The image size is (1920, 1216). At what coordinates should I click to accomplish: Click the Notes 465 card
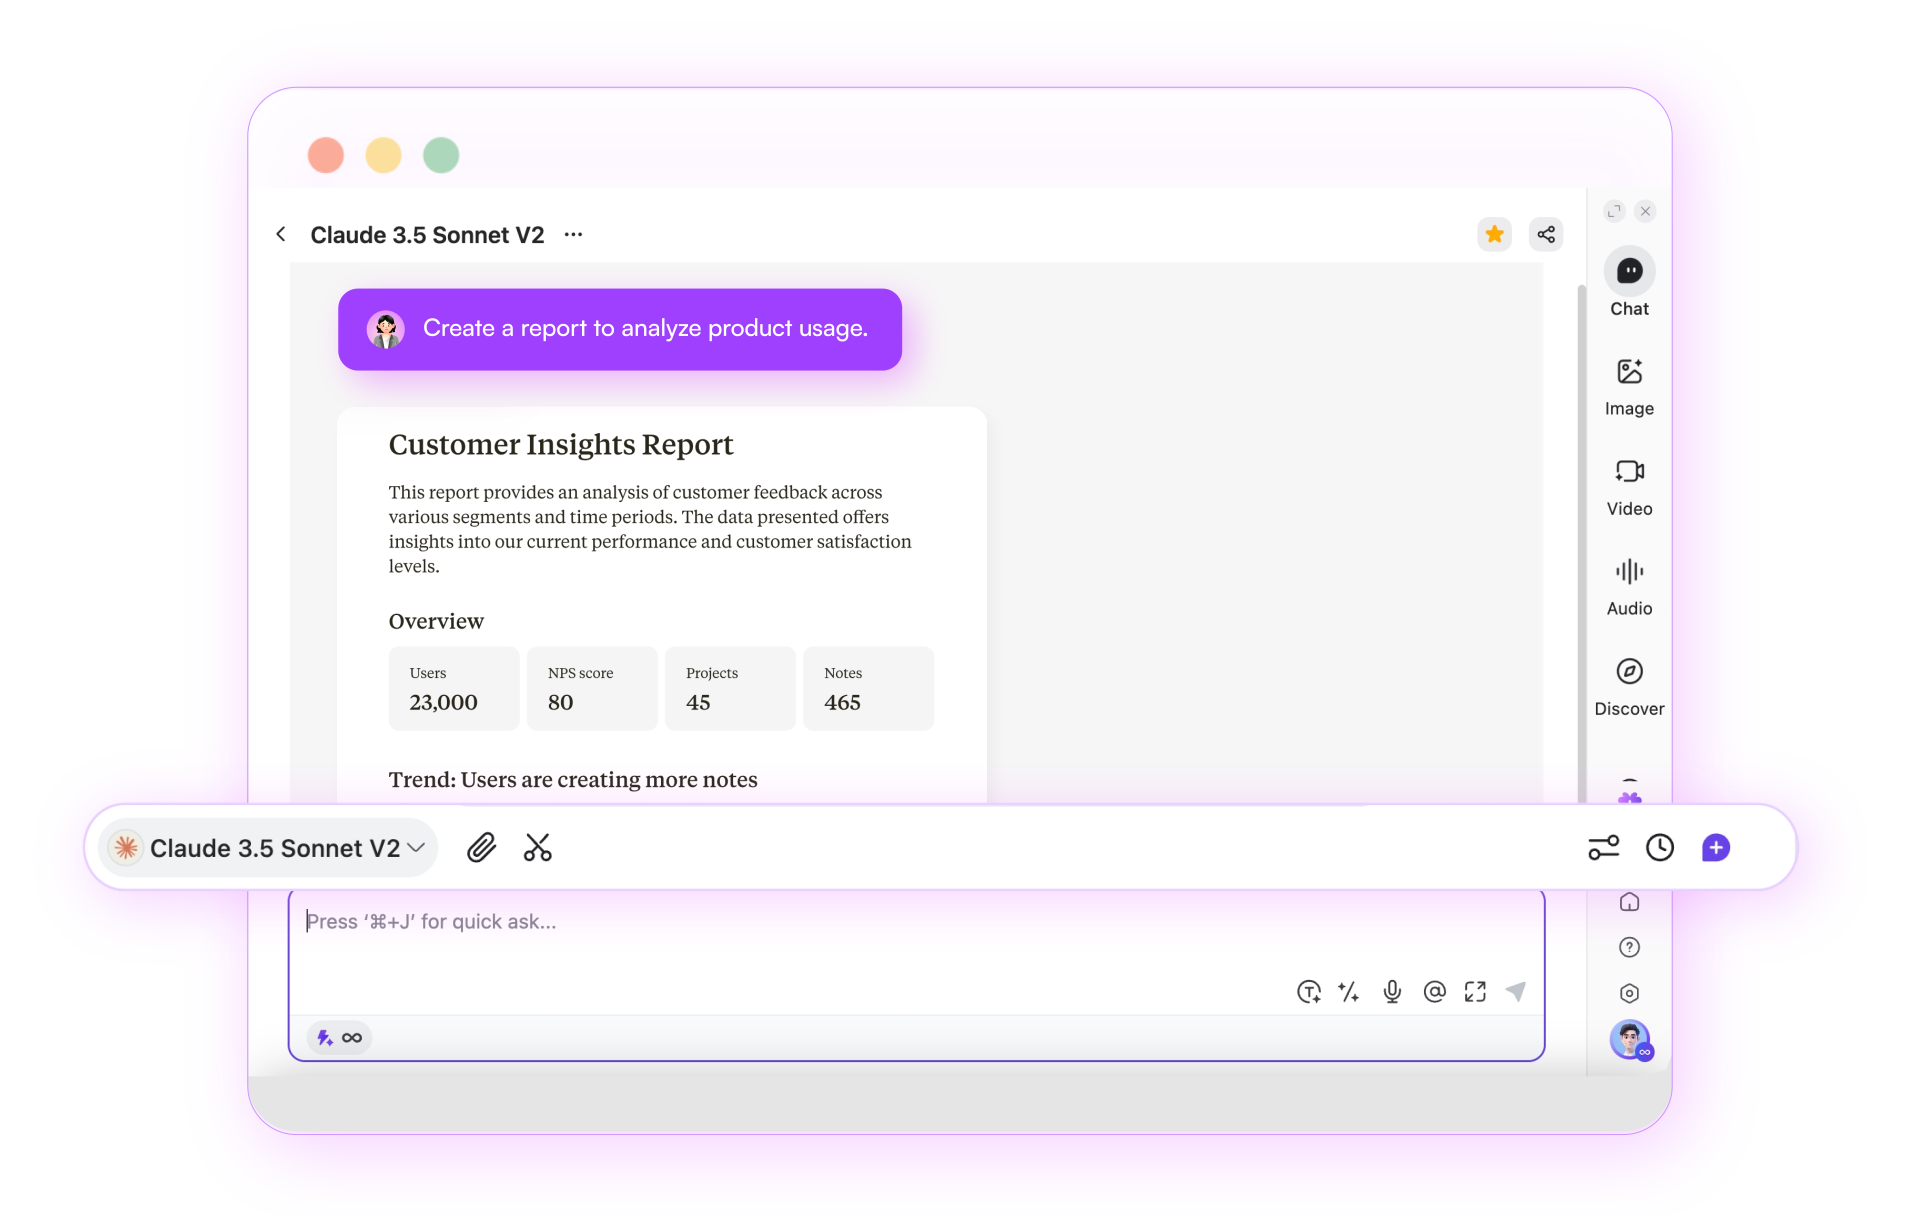pos(868,688)
